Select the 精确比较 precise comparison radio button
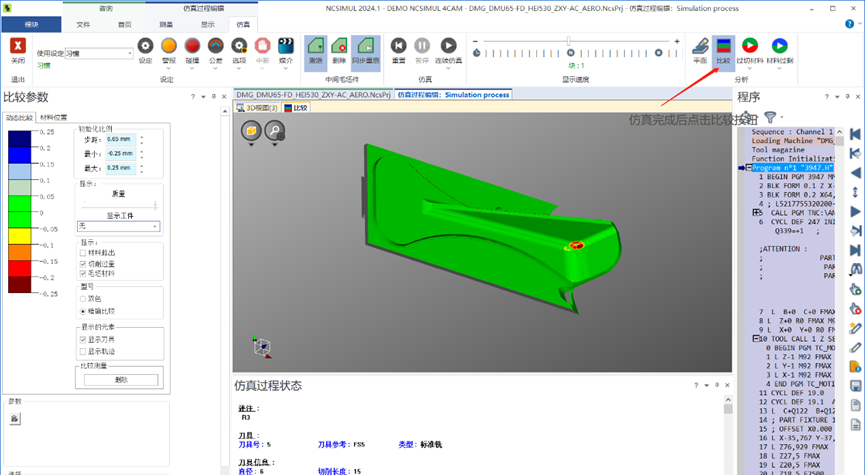The width and height of the screenshot is (865, 475). click(x=83, y=311)
